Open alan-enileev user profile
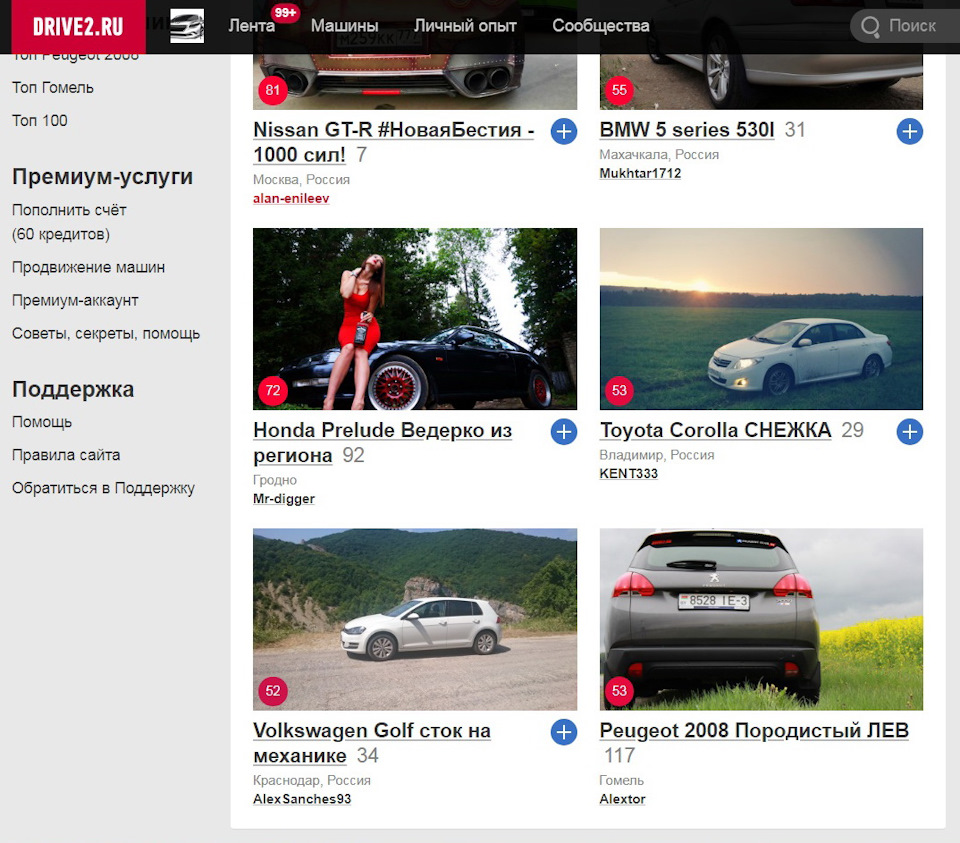960x843 pixels. pyautogui.click(x=291, y=198)
